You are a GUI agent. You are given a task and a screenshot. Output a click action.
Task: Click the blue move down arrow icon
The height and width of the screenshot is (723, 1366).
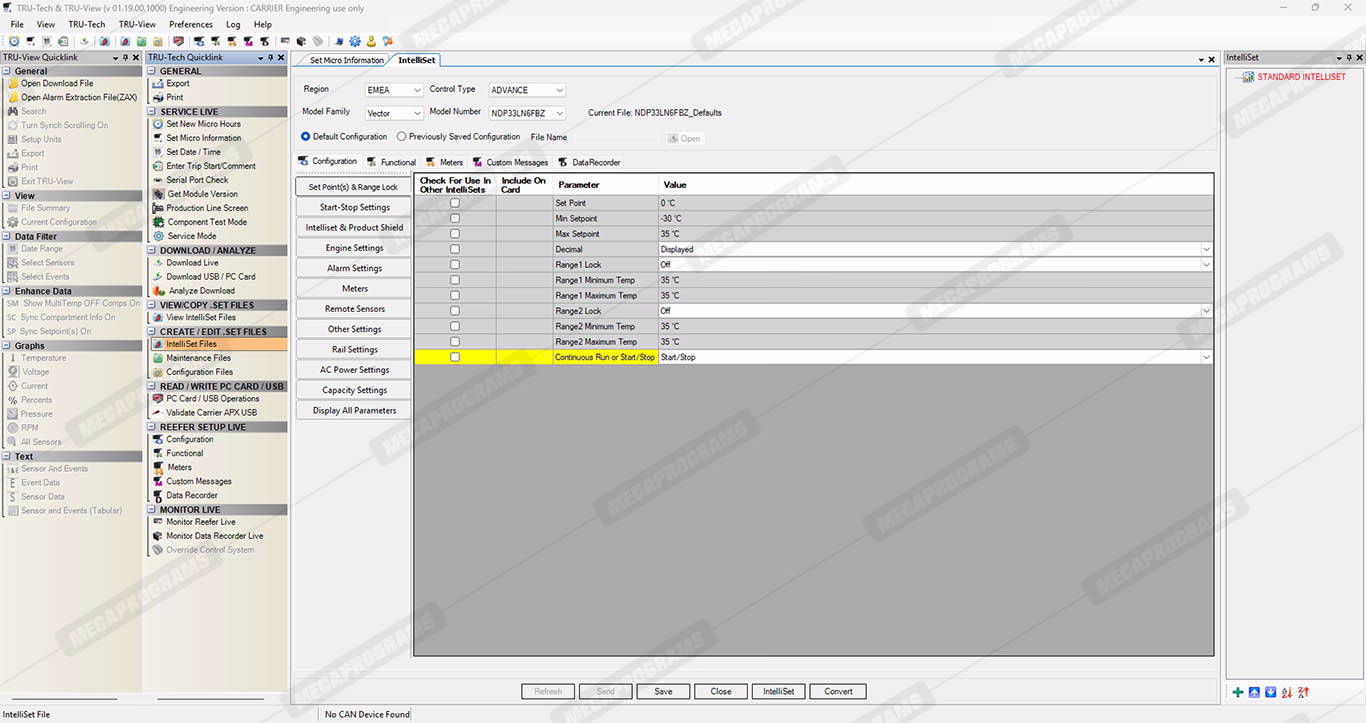click(1270, 692)
